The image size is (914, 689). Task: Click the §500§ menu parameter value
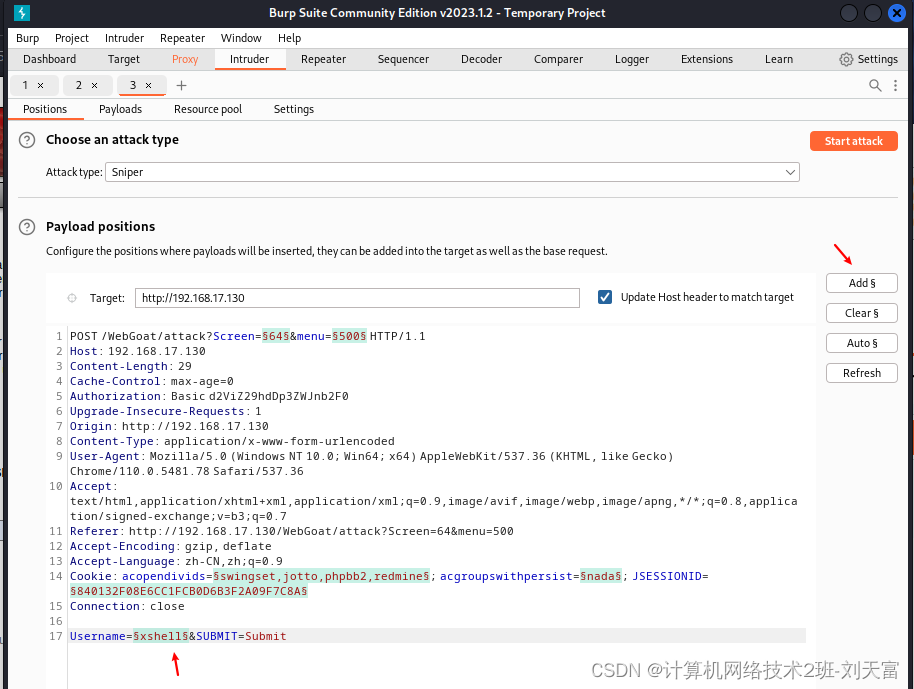(349, 336)
